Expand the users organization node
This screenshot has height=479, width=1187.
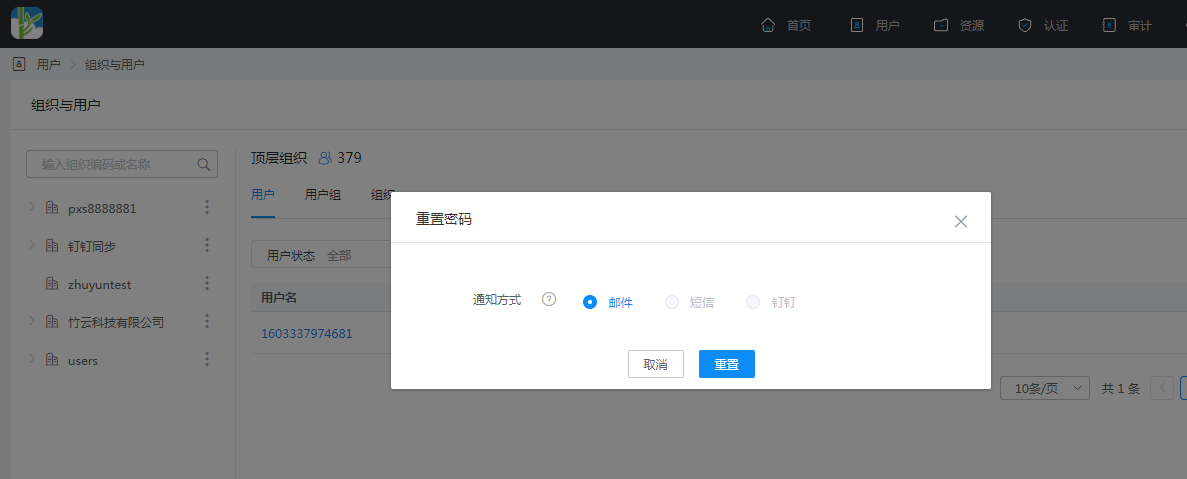click(x=32, y=359)
